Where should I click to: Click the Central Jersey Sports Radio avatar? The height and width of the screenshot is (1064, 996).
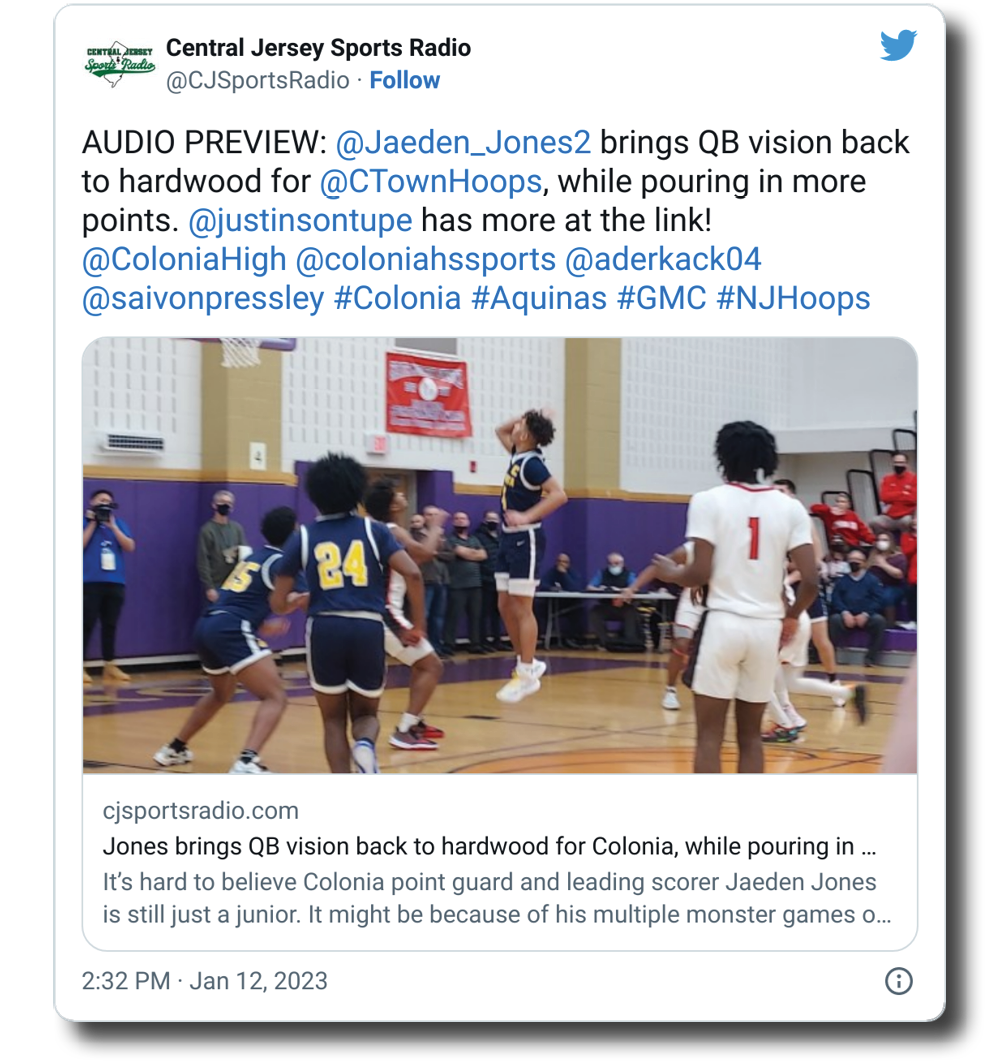120,64
